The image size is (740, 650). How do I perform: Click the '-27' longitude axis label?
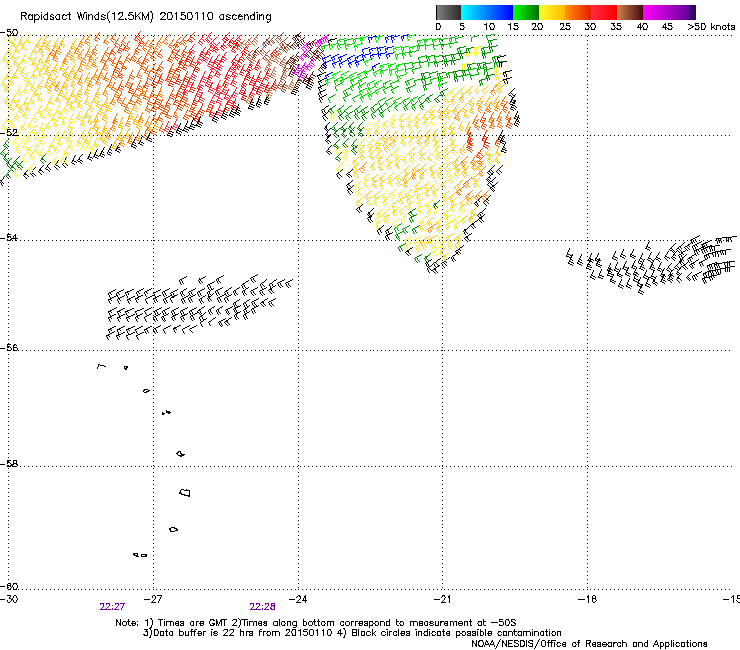[x=153, y=599]
